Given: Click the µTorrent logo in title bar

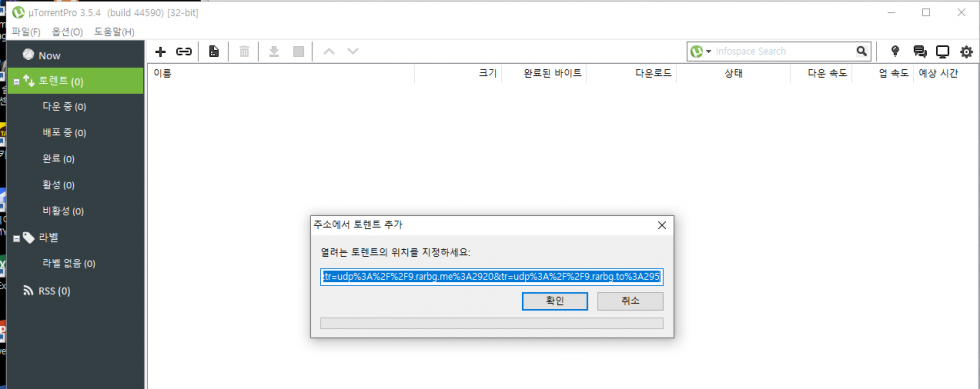Looking at the screenshot, I should click(18, 12).
